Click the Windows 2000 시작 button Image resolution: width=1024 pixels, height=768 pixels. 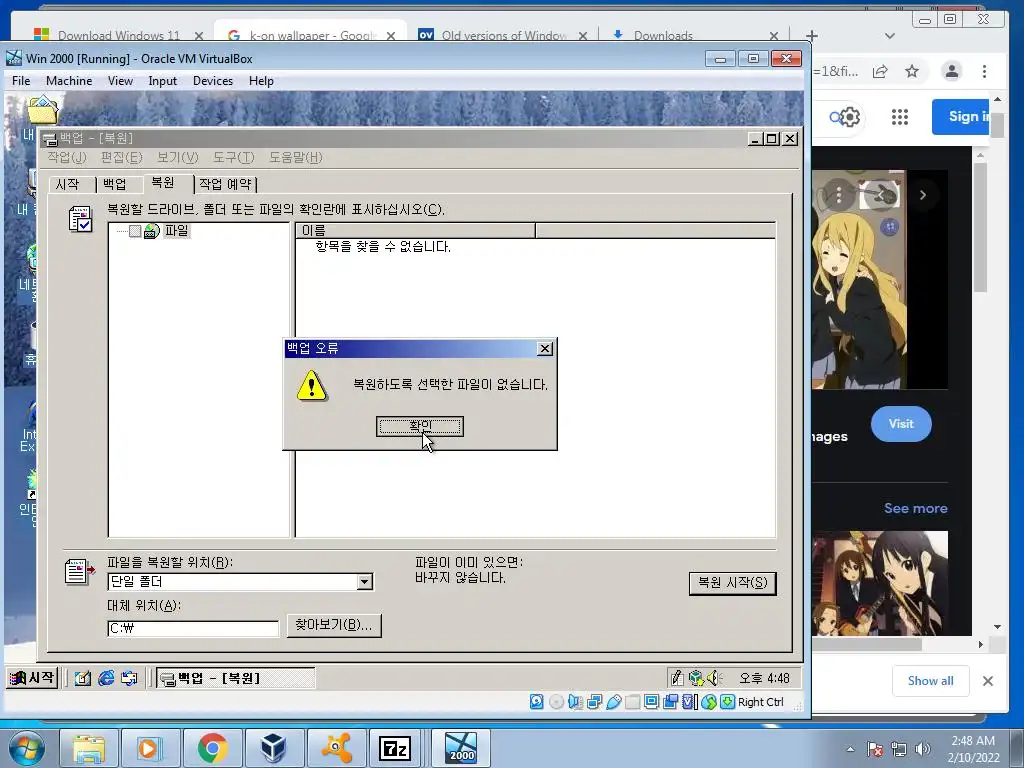[x=33, y=678]
